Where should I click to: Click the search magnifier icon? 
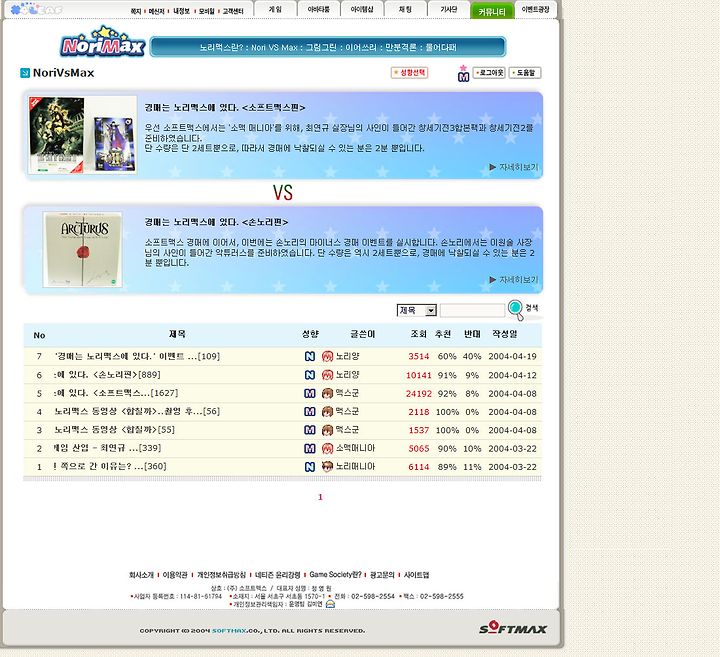coord(516,309)
